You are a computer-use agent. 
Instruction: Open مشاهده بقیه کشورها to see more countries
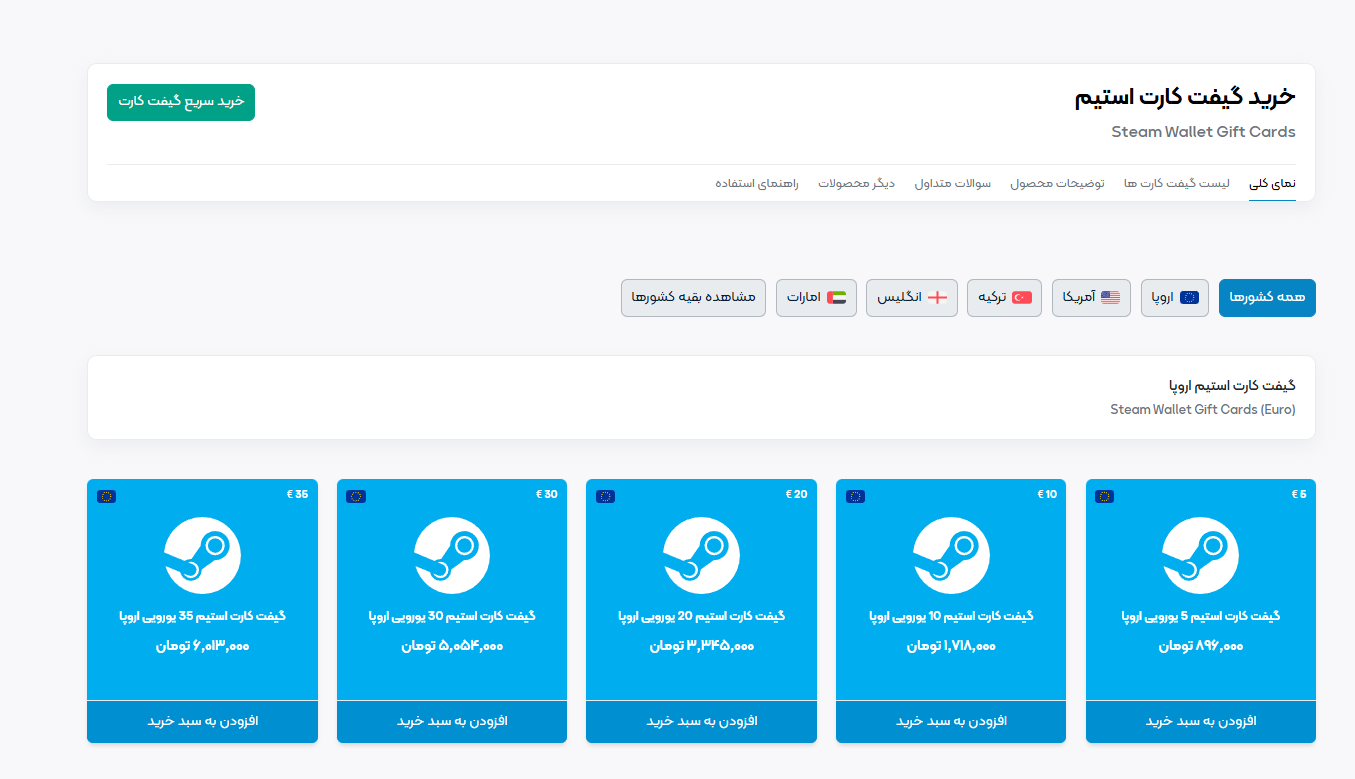pyautogui.click(x=693, y=297)
